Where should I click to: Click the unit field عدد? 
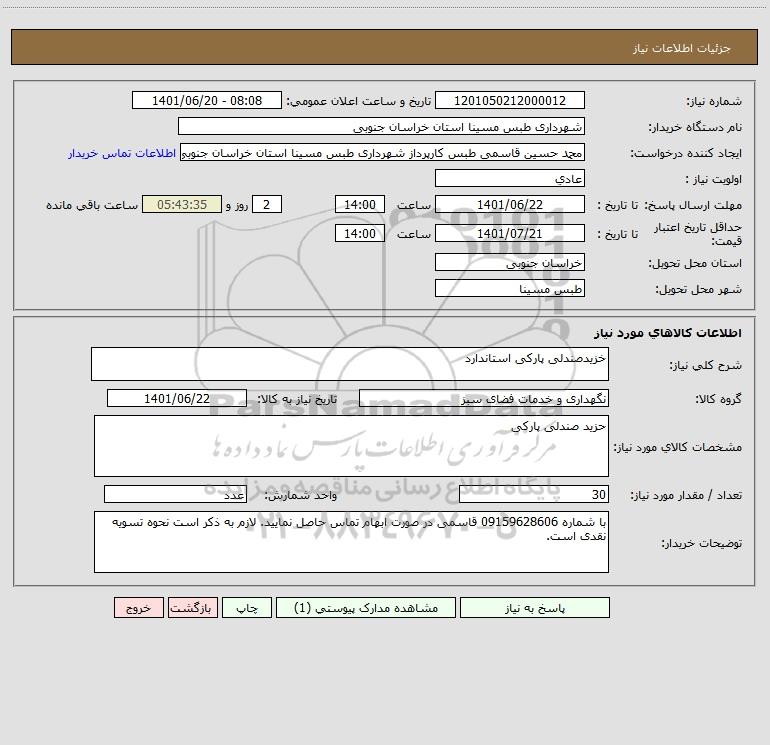[x=175, y=494]
